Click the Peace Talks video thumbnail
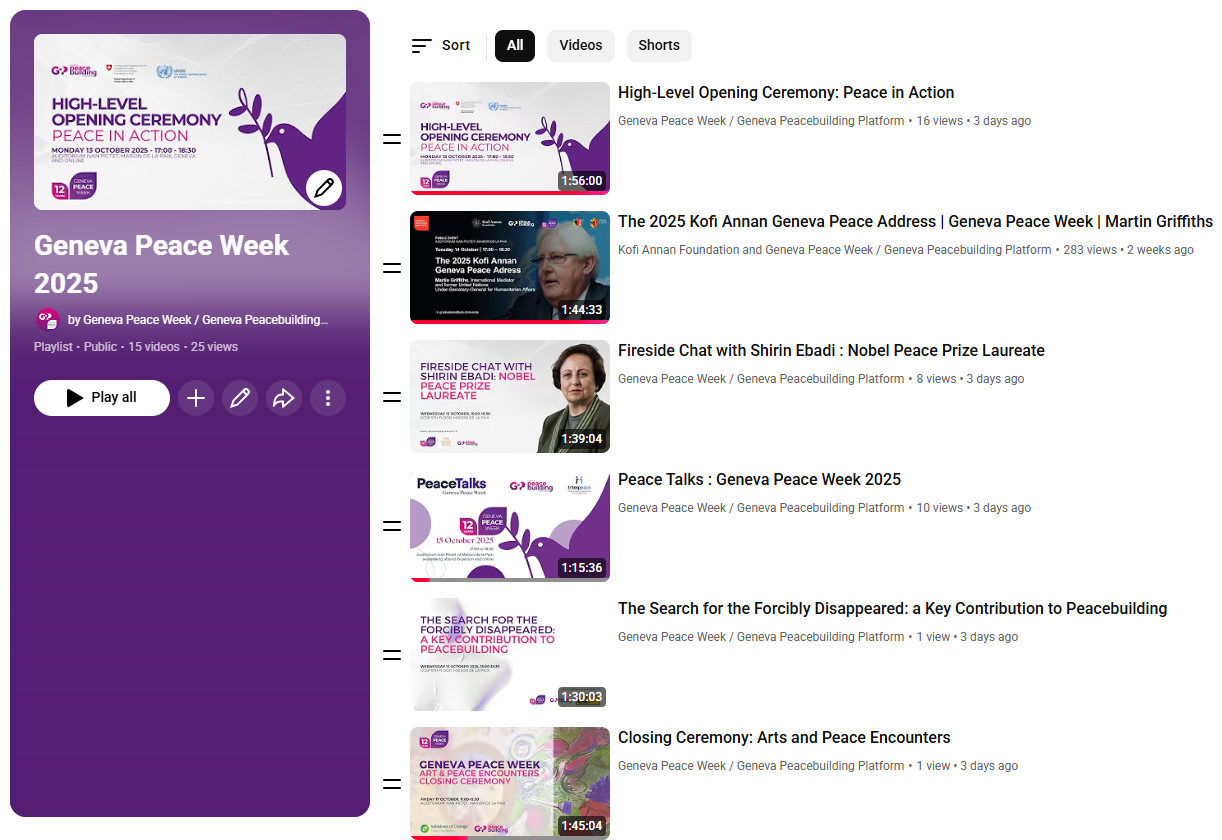The width and height of the screenshot is (1222, 840). 510,526
